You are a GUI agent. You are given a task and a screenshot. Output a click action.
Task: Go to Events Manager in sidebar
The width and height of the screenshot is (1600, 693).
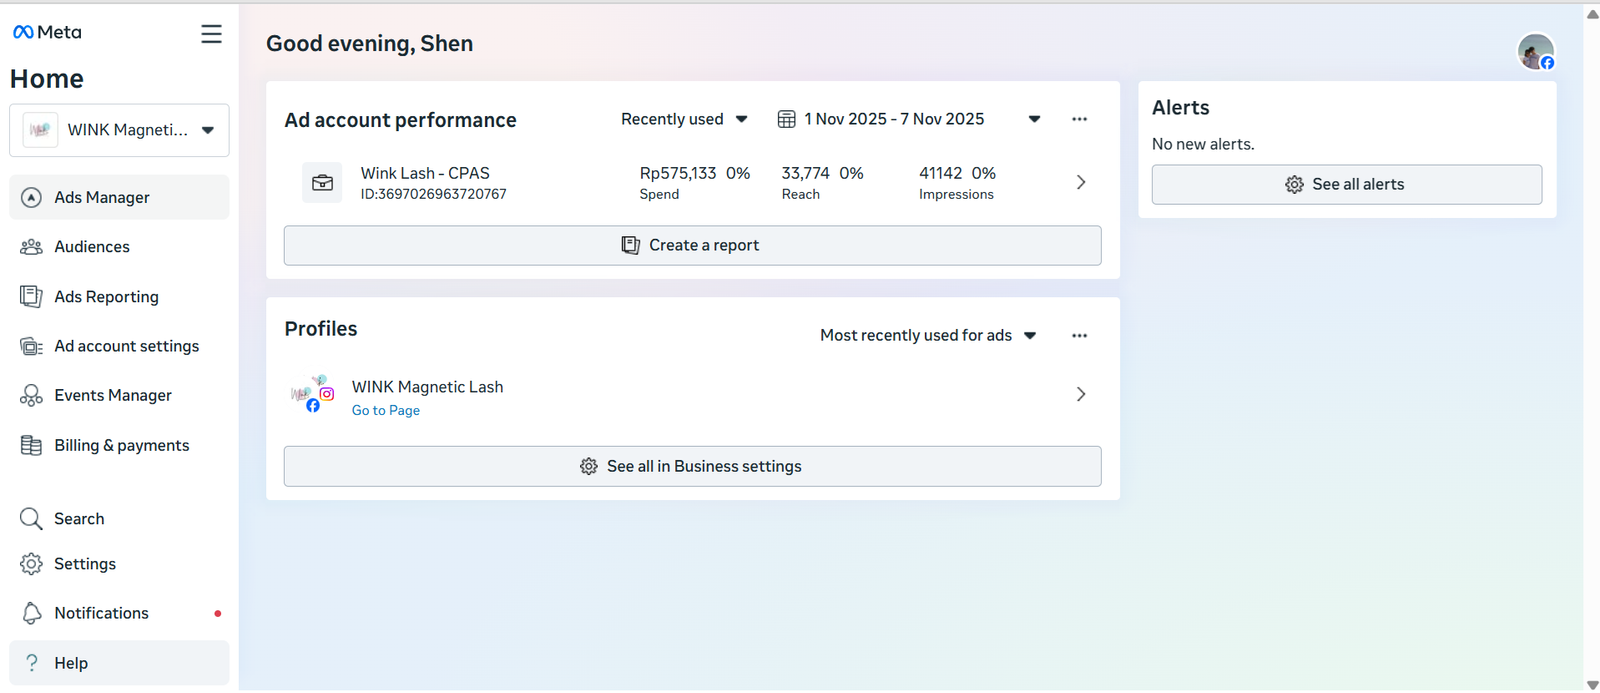112,396
